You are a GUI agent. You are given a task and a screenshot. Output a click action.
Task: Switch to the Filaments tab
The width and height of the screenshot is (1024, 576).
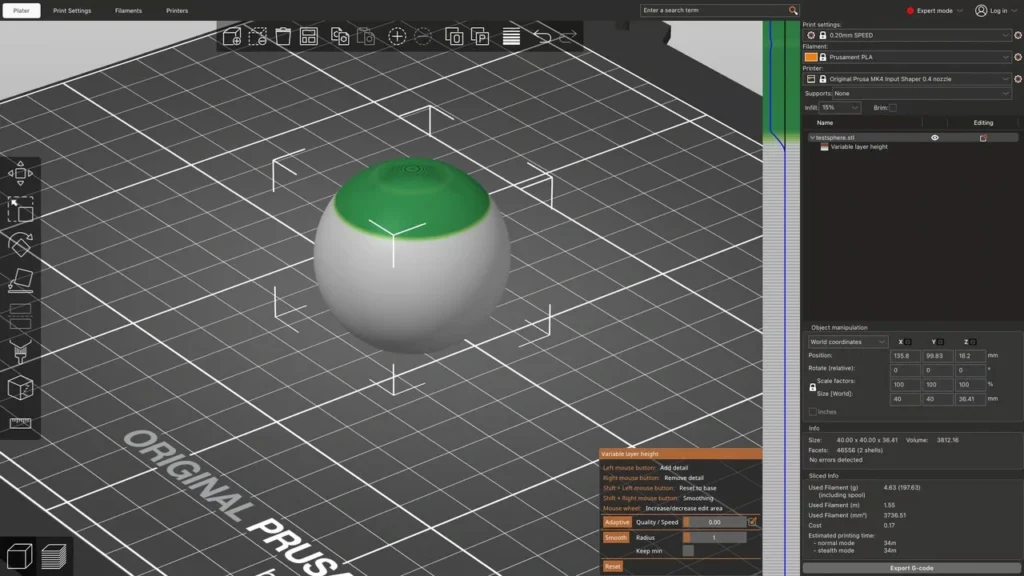(x=128, y=10)
